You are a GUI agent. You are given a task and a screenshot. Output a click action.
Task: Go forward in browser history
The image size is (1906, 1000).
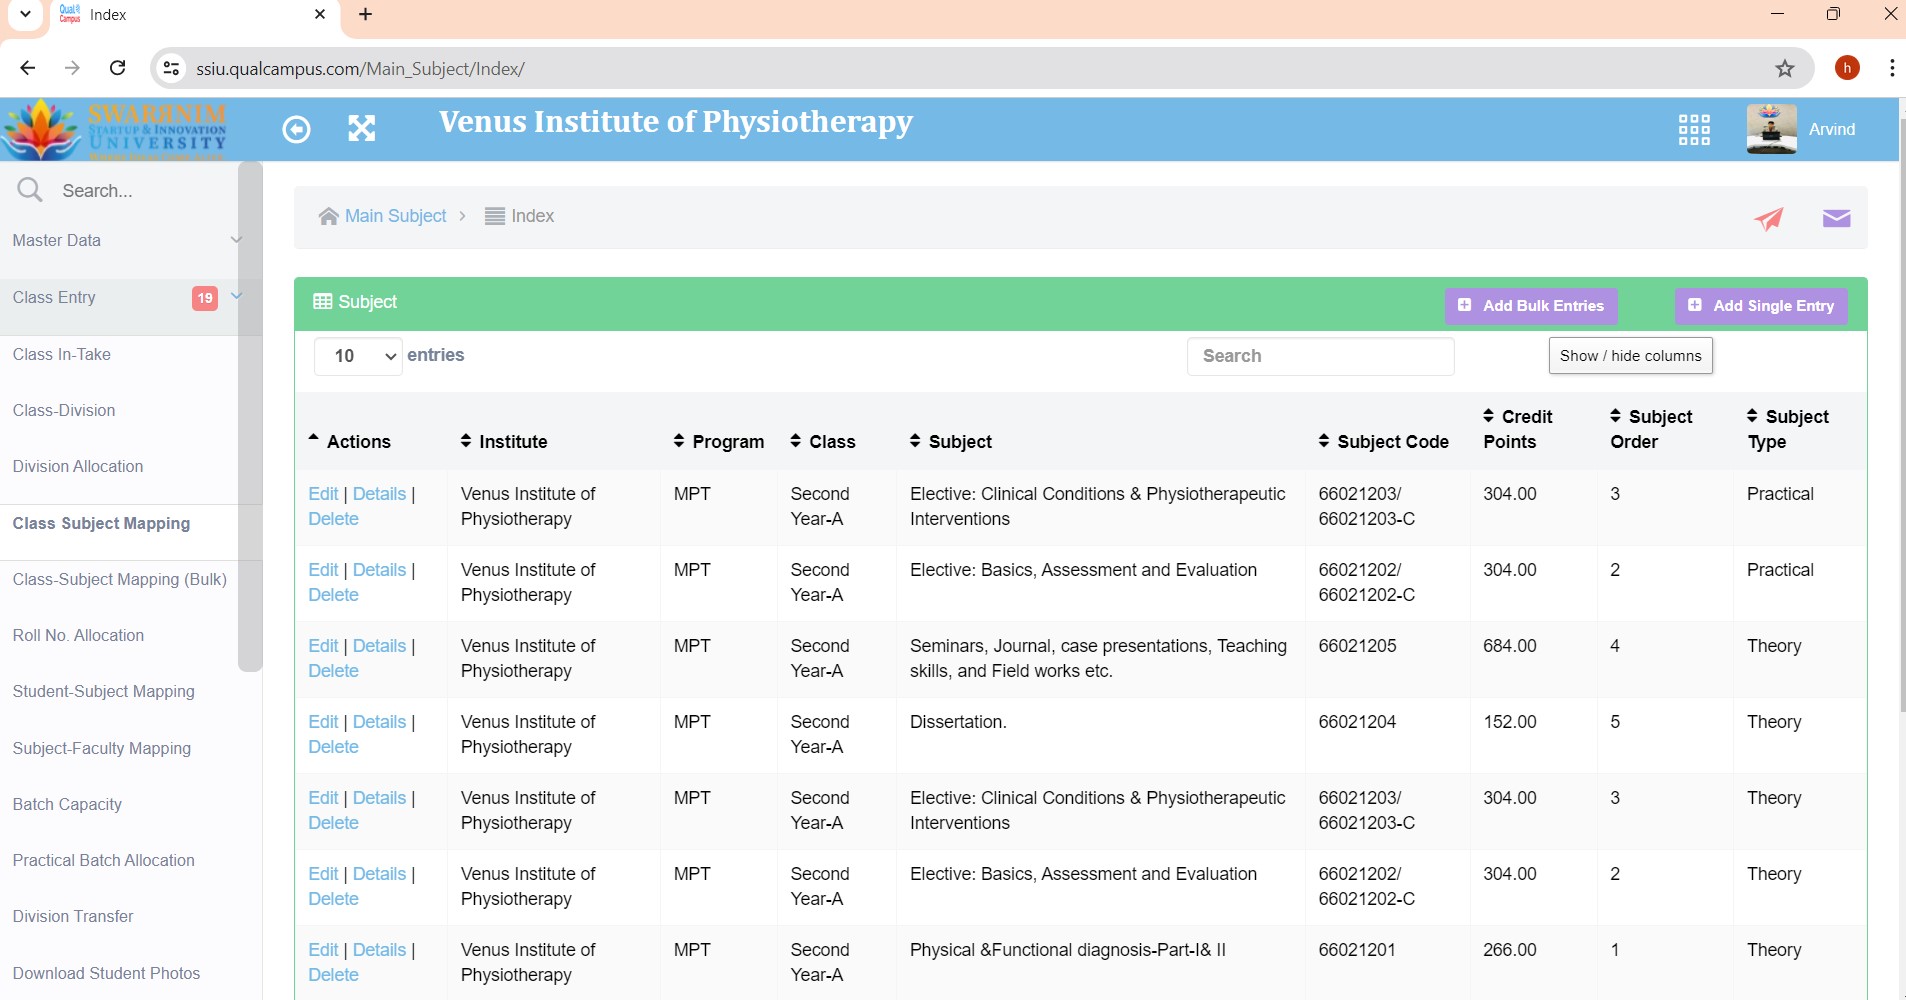tap(72, 68)
